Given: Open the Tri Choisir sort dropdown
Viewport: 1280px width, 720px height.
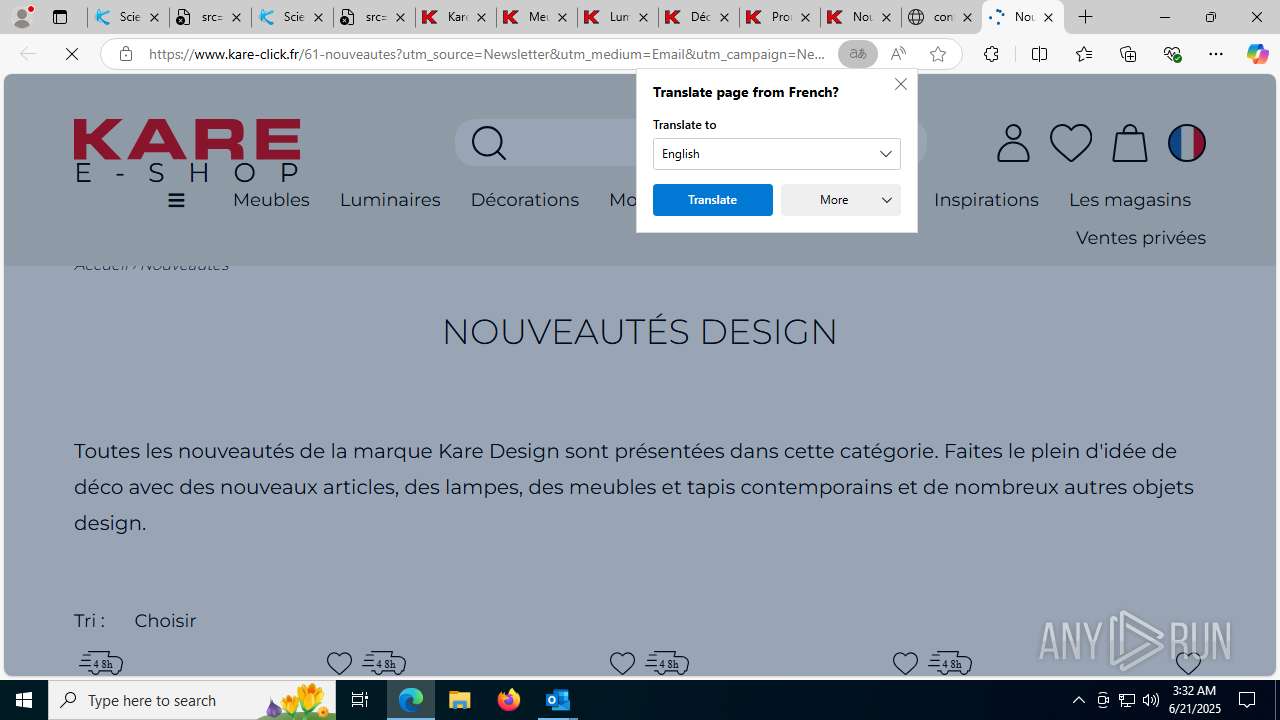Looking at the screenshot, I should 165,621.
